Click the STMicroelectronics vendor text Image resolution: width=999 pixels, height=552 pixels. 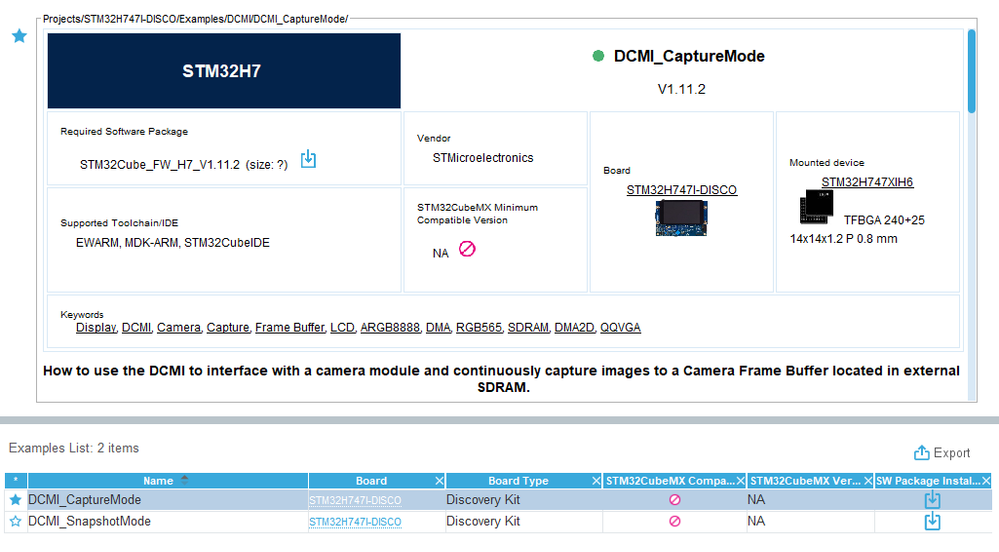pyautogui.click(x=483, y=158)
